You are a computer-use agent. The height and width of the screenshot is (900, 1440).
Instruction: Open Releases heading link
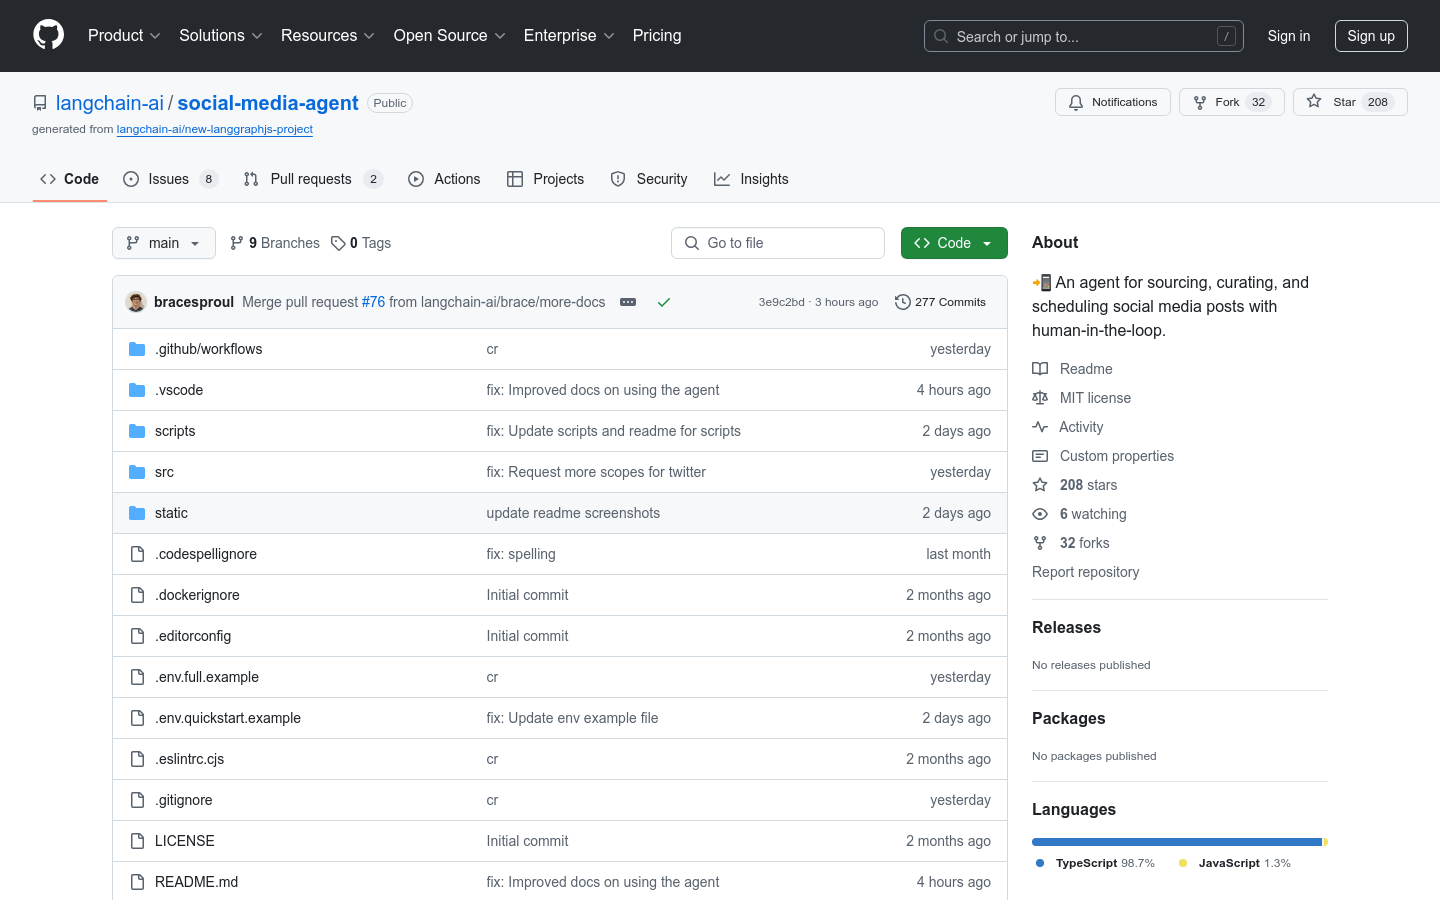(1066, 628)
